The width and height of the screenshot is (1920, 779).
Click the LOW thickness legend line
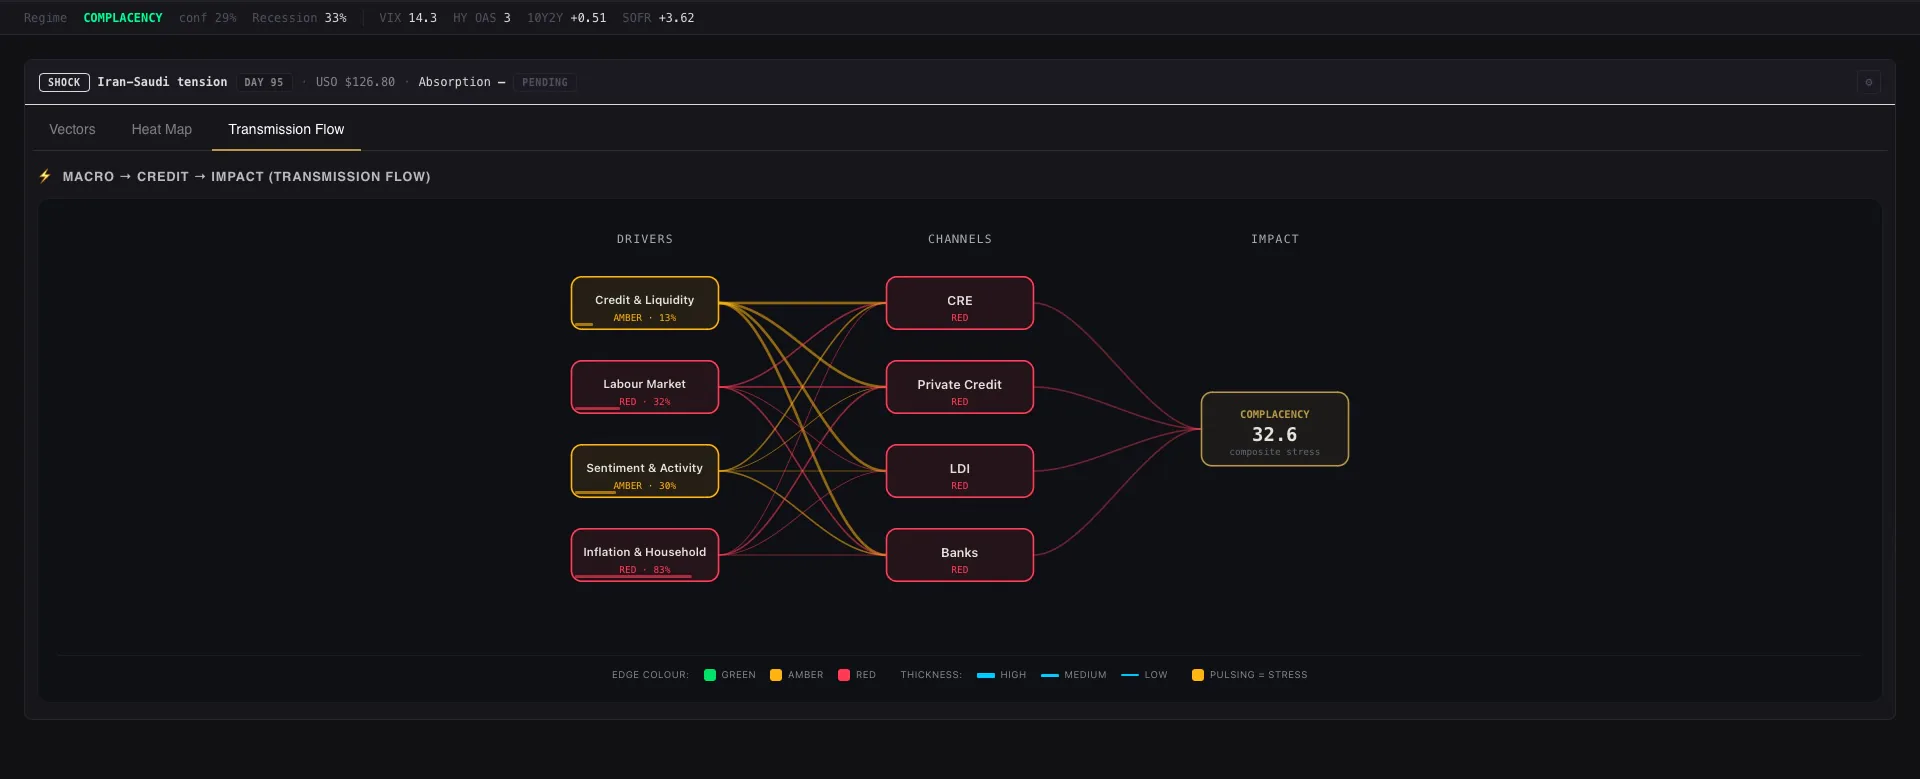click(1130, 675)
